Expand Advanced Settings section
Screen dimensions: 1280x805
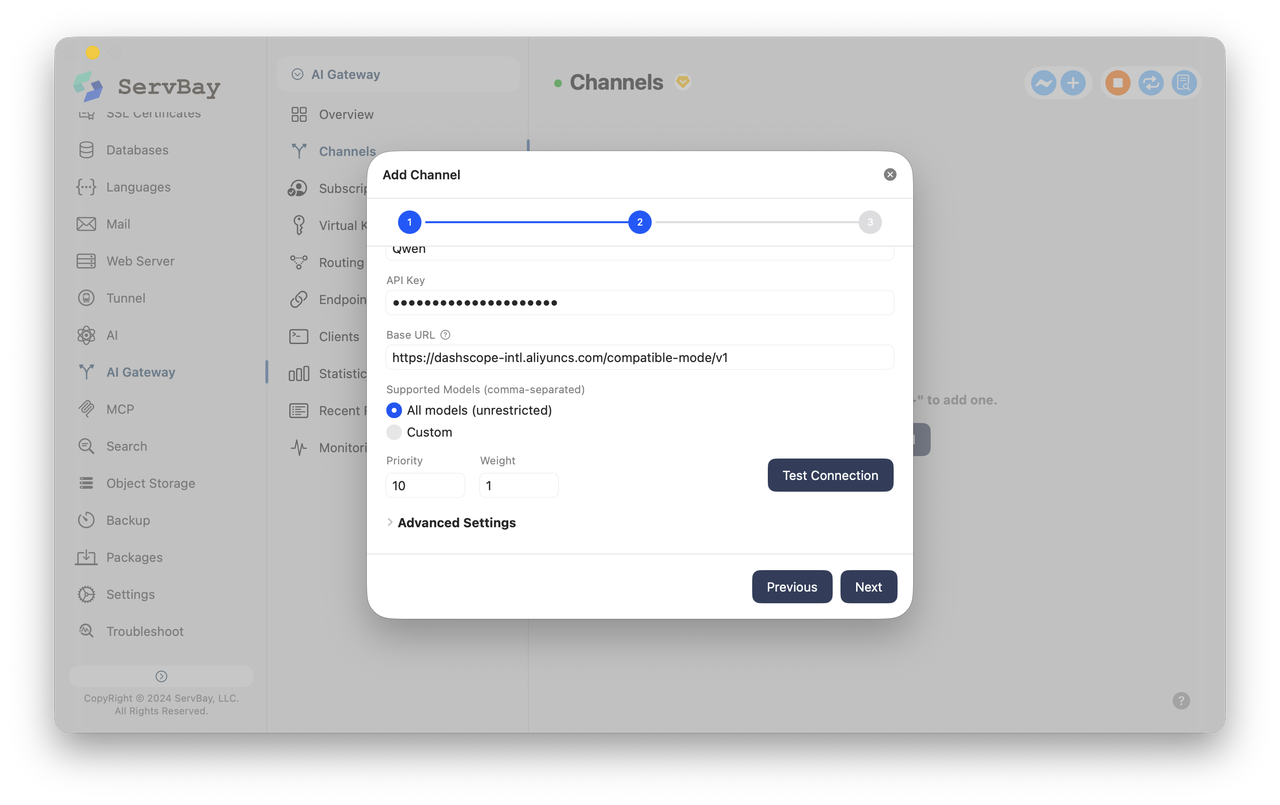pyautogui.click(x=451, y=522)
